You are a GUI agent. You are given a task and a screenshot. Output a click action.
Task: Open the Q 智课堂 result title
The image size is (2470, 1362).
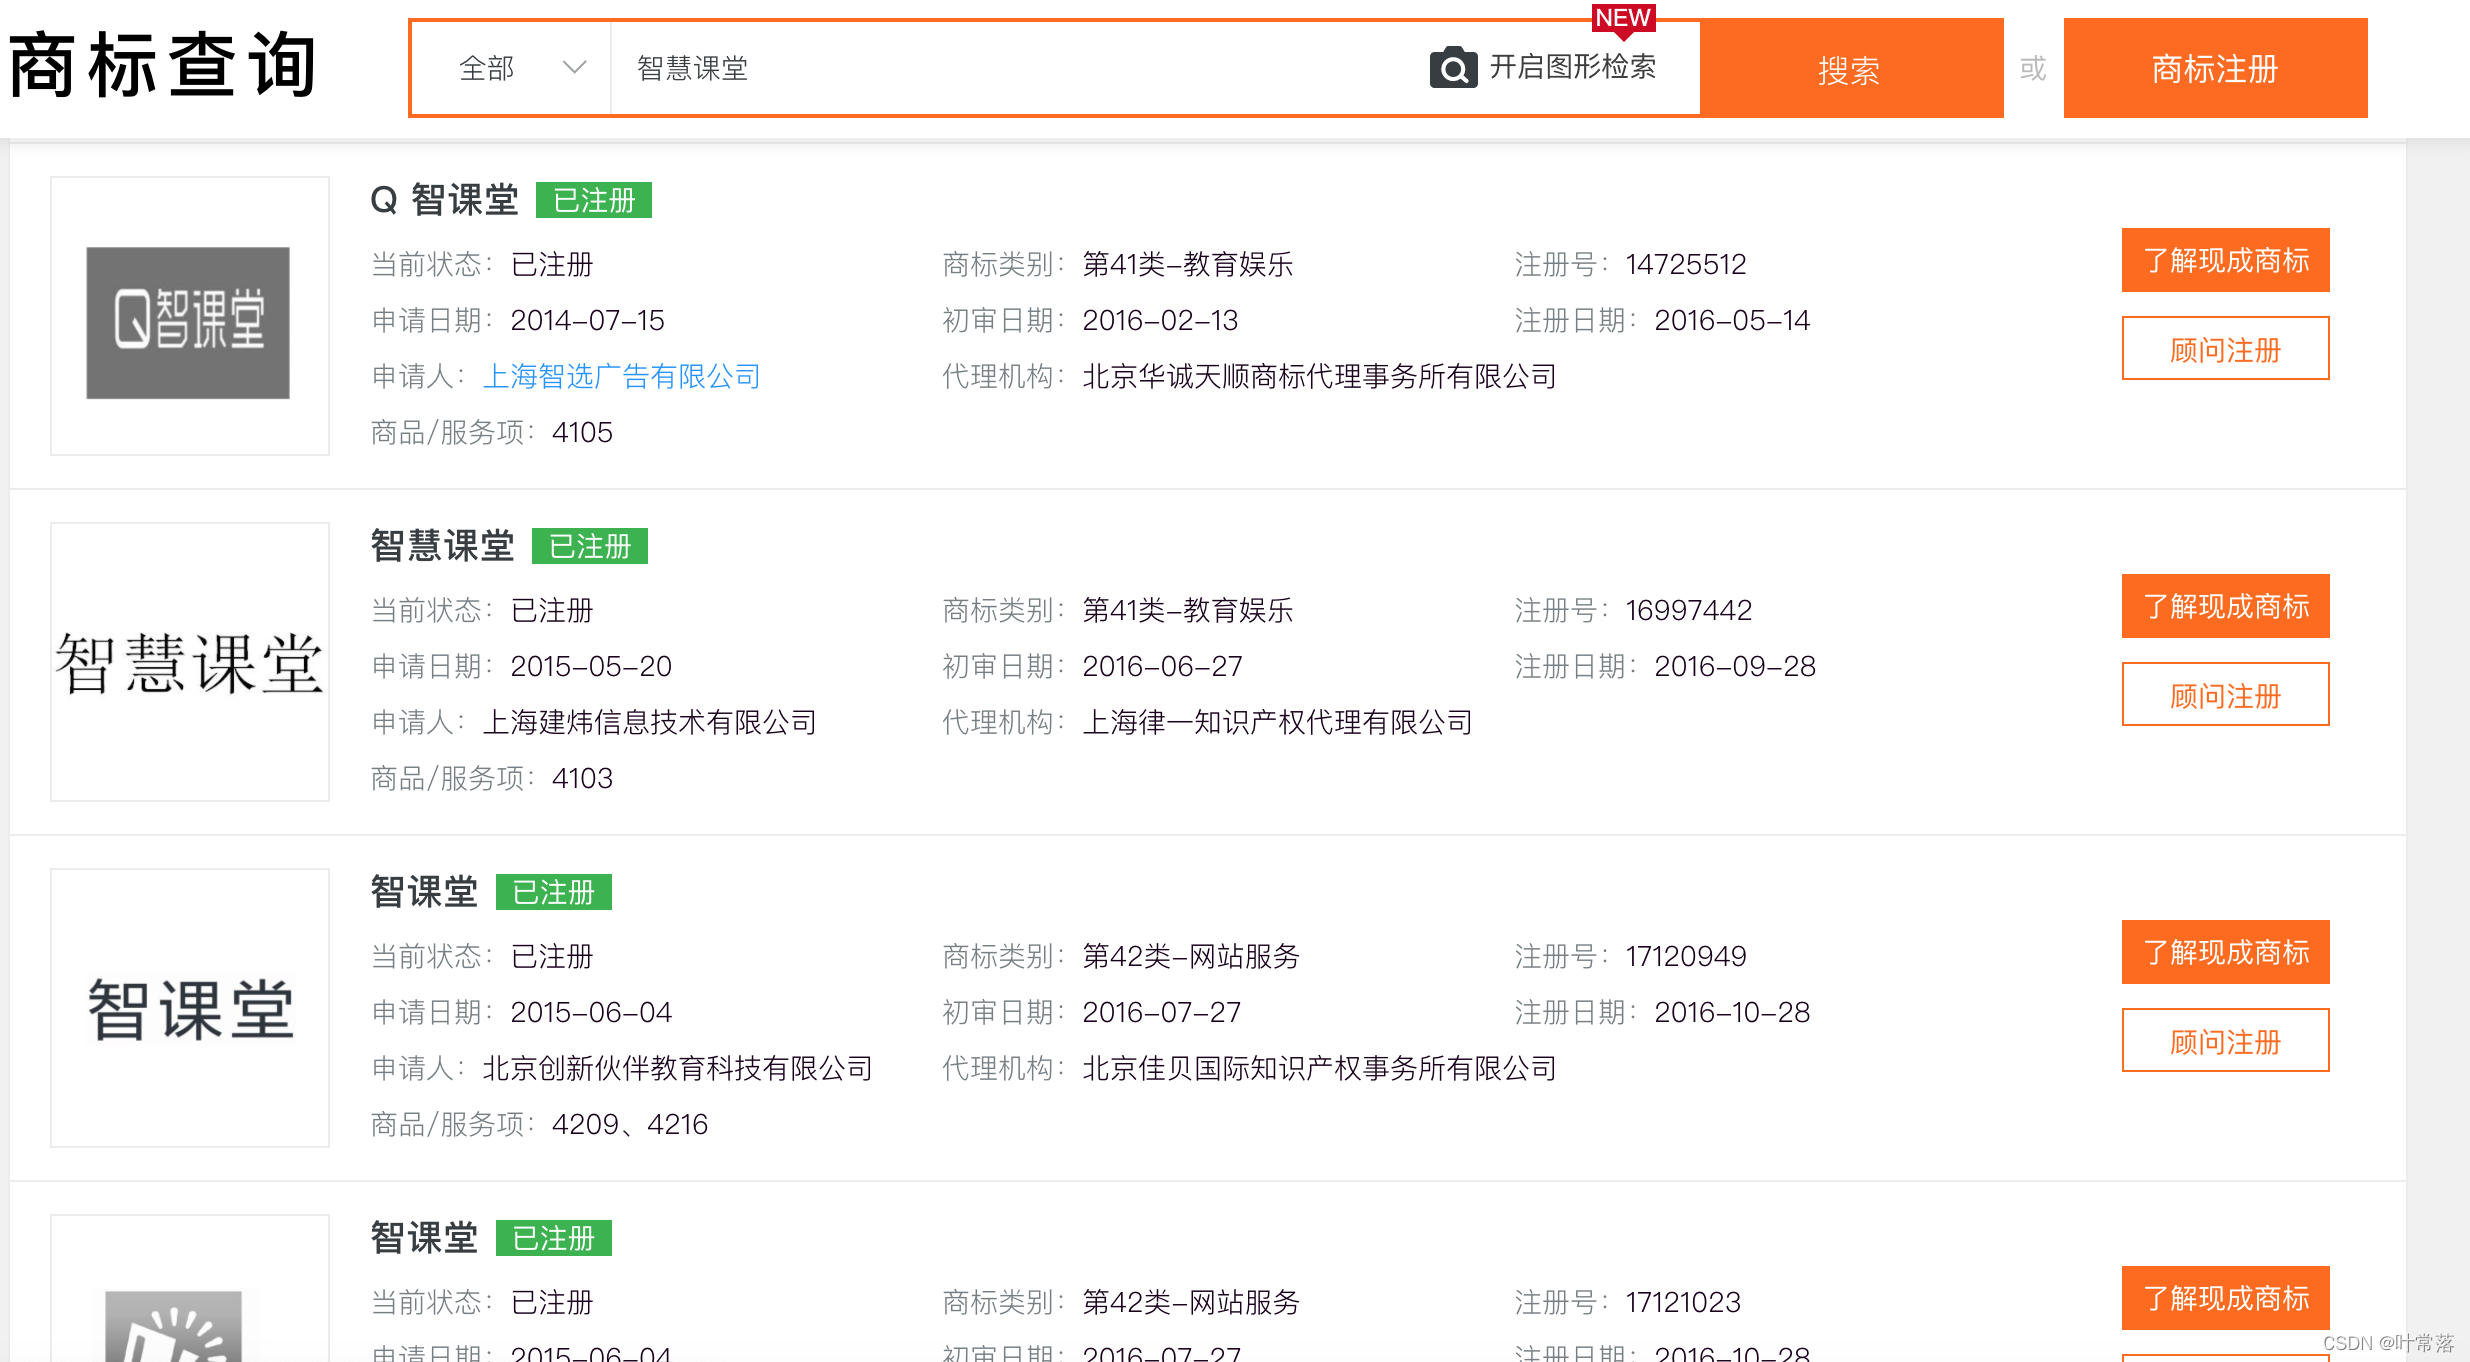[x=444, y=200]
